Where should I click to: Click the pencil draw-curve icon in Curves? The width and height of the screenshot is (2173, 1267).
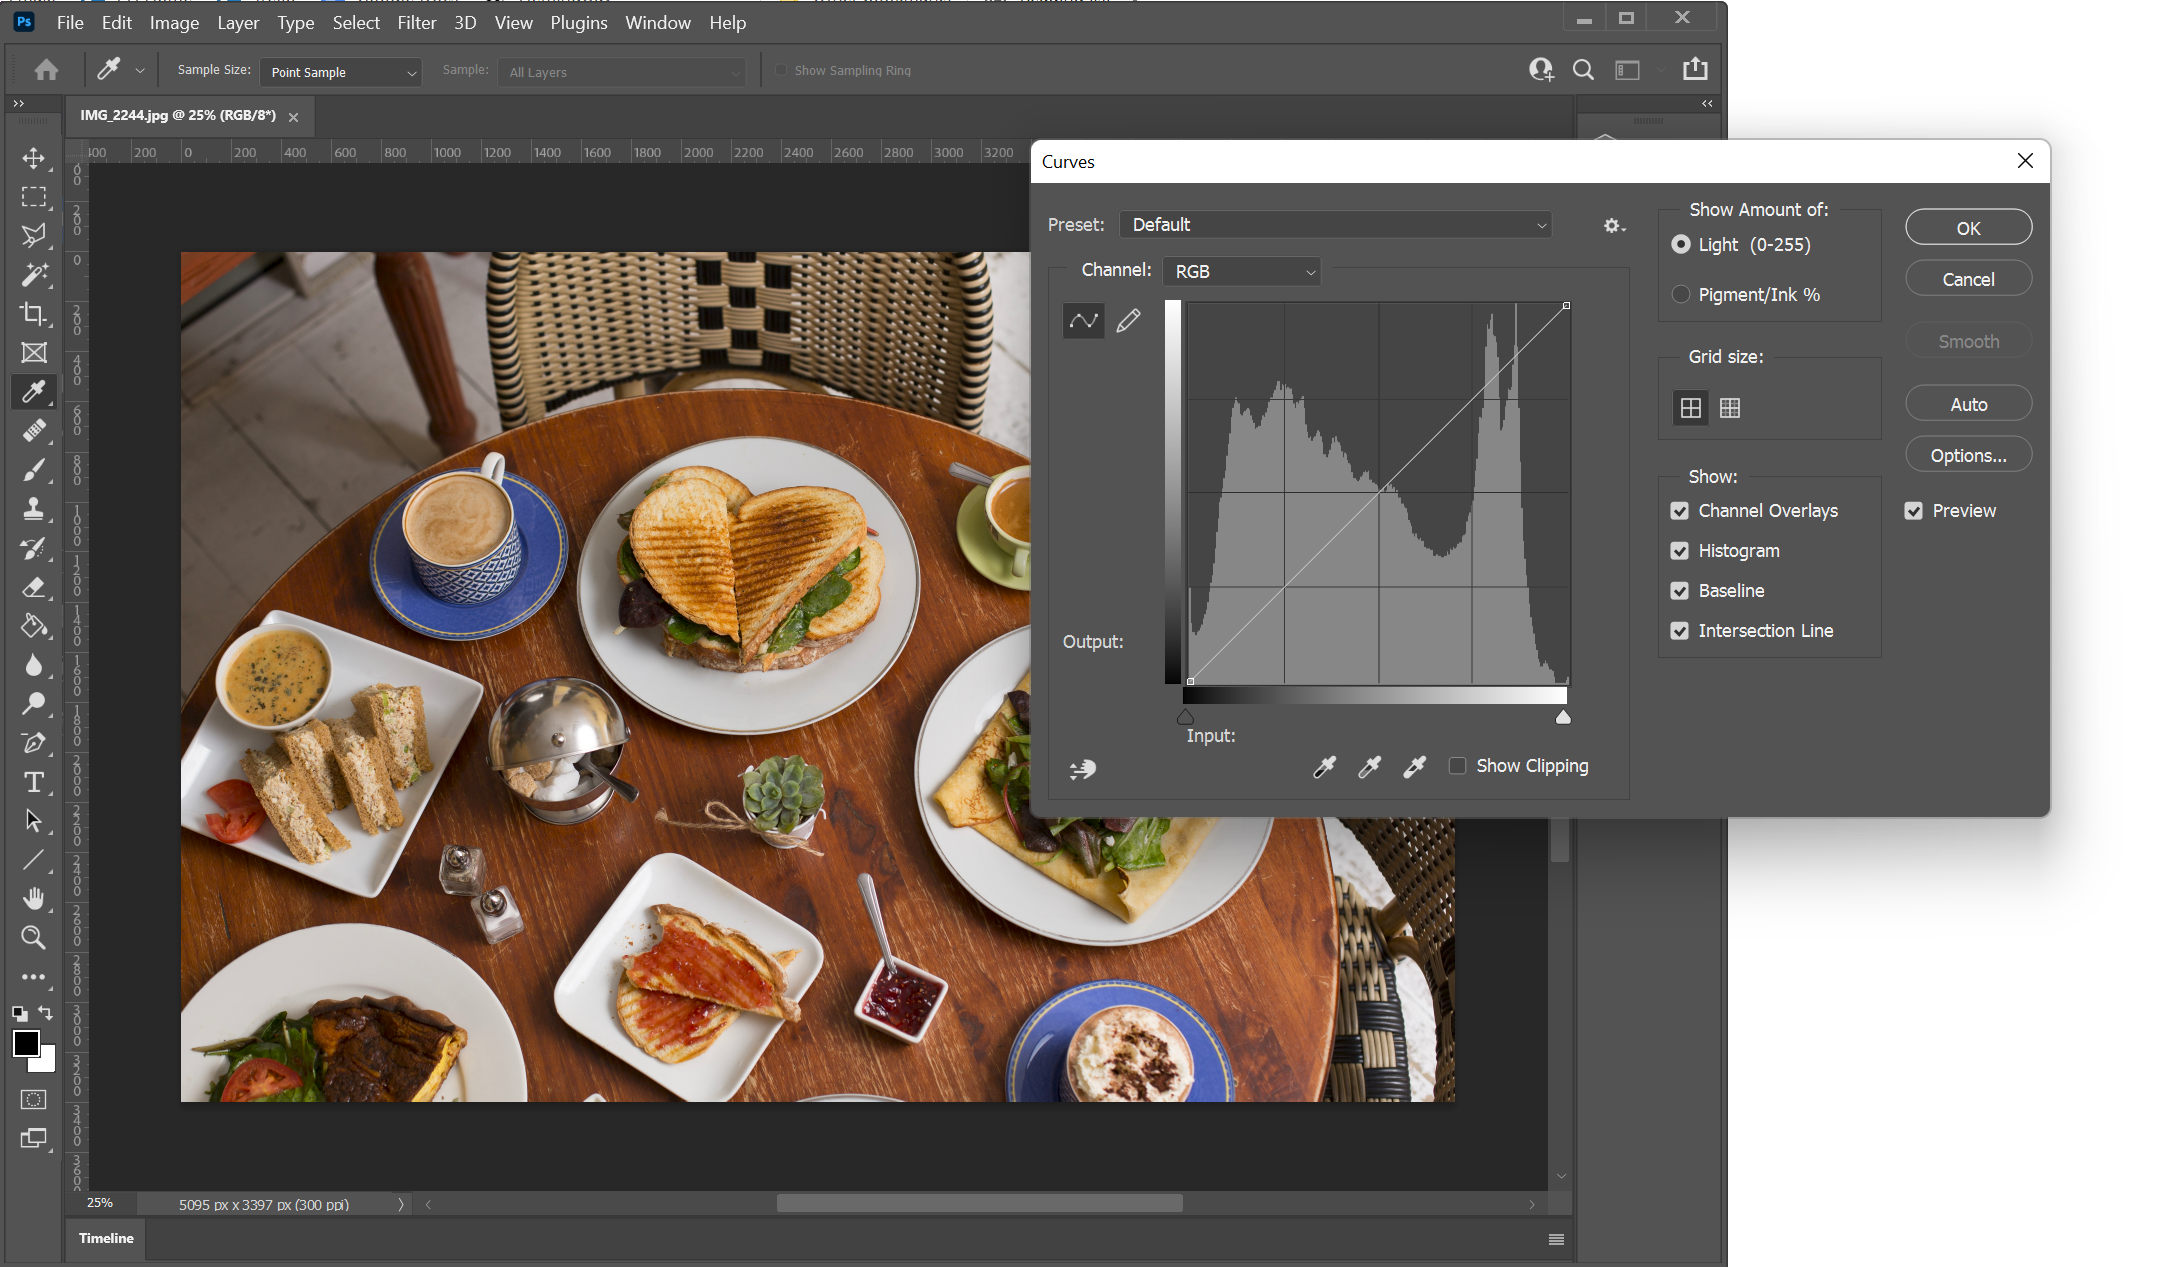[x=1128, y=321]
